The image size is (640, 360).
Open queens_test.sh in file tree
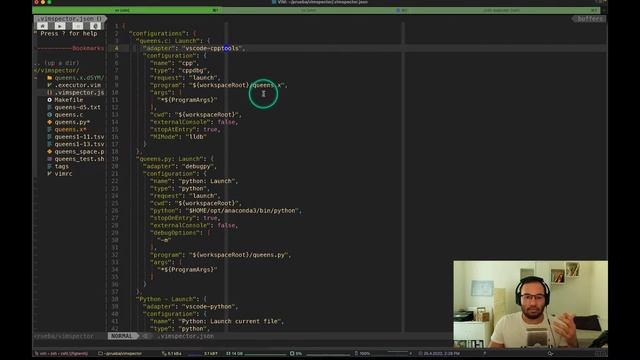[x=79, y=159]
